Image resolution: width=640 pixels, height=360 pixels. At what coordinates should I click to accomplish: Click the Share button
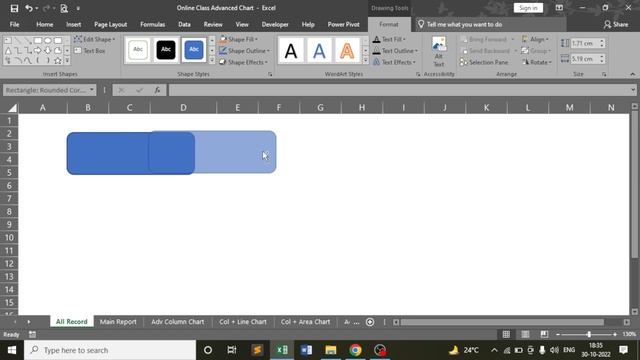tap(616, 24)
